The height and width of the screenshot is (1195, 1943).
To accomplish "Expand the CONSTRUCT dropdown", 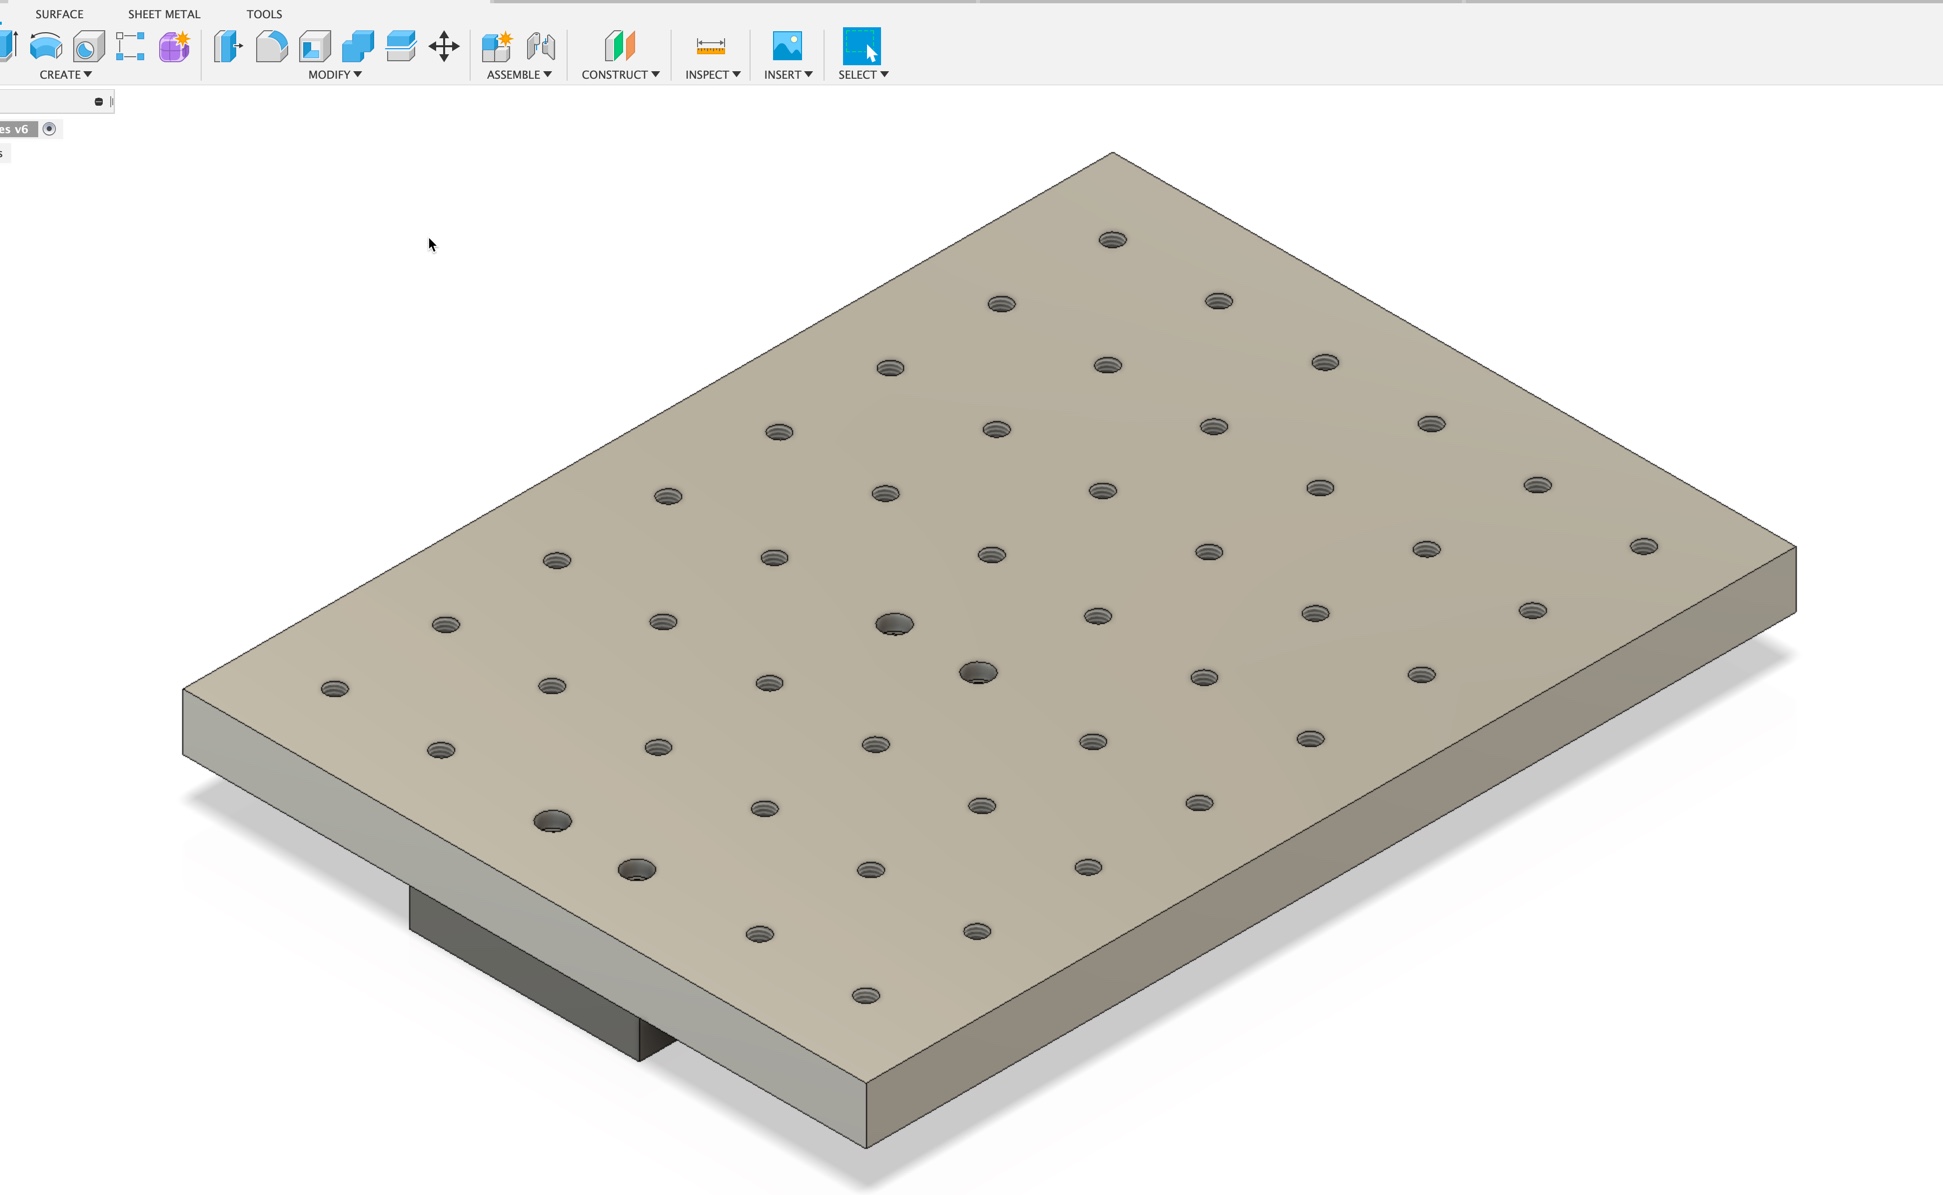I will pyautogui.click(x=620, y=74).
